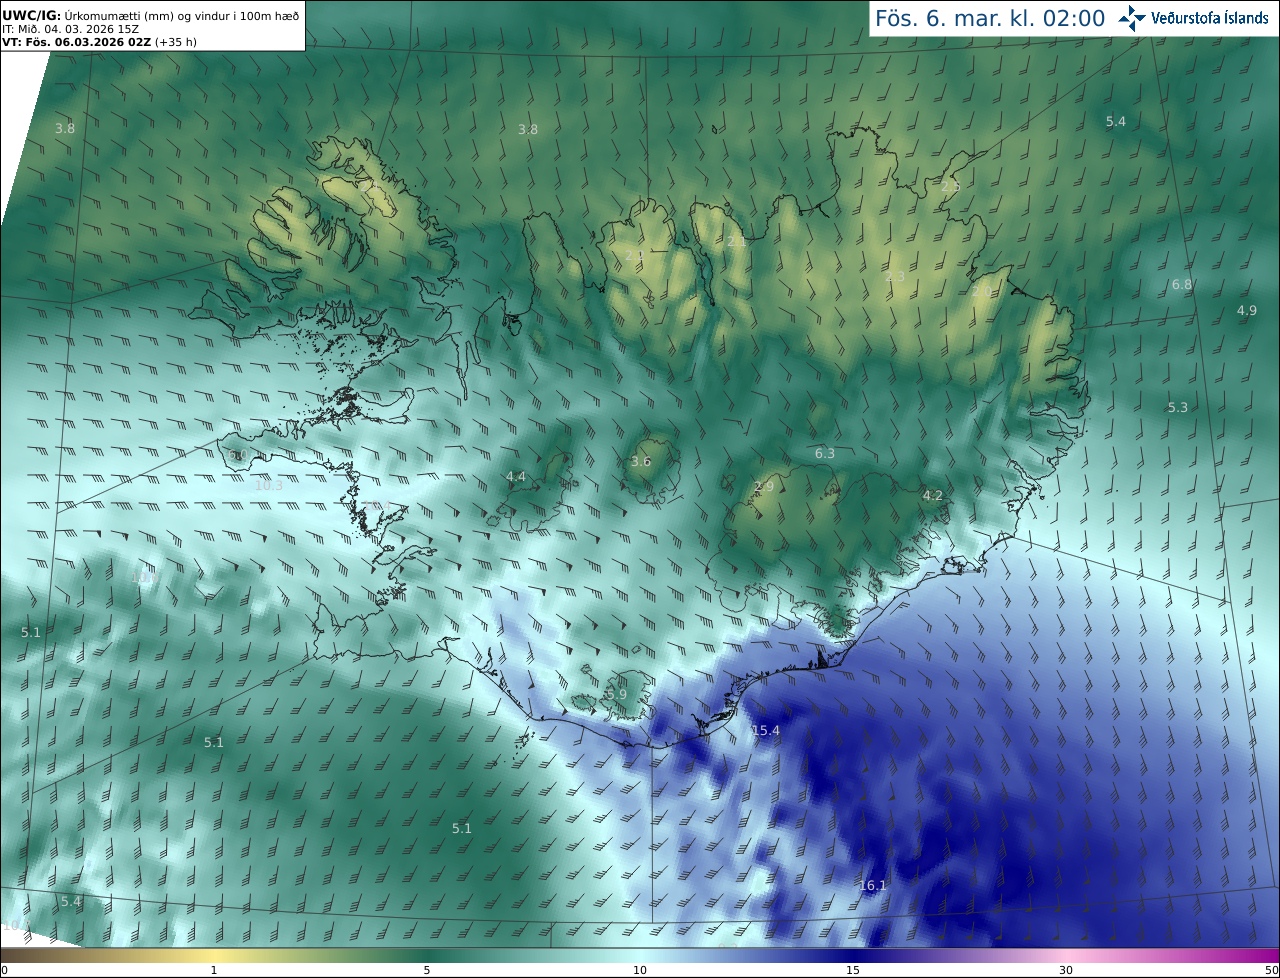Click the 10.3 value on the map
1280x978 pixels.
tap(269, 485)
